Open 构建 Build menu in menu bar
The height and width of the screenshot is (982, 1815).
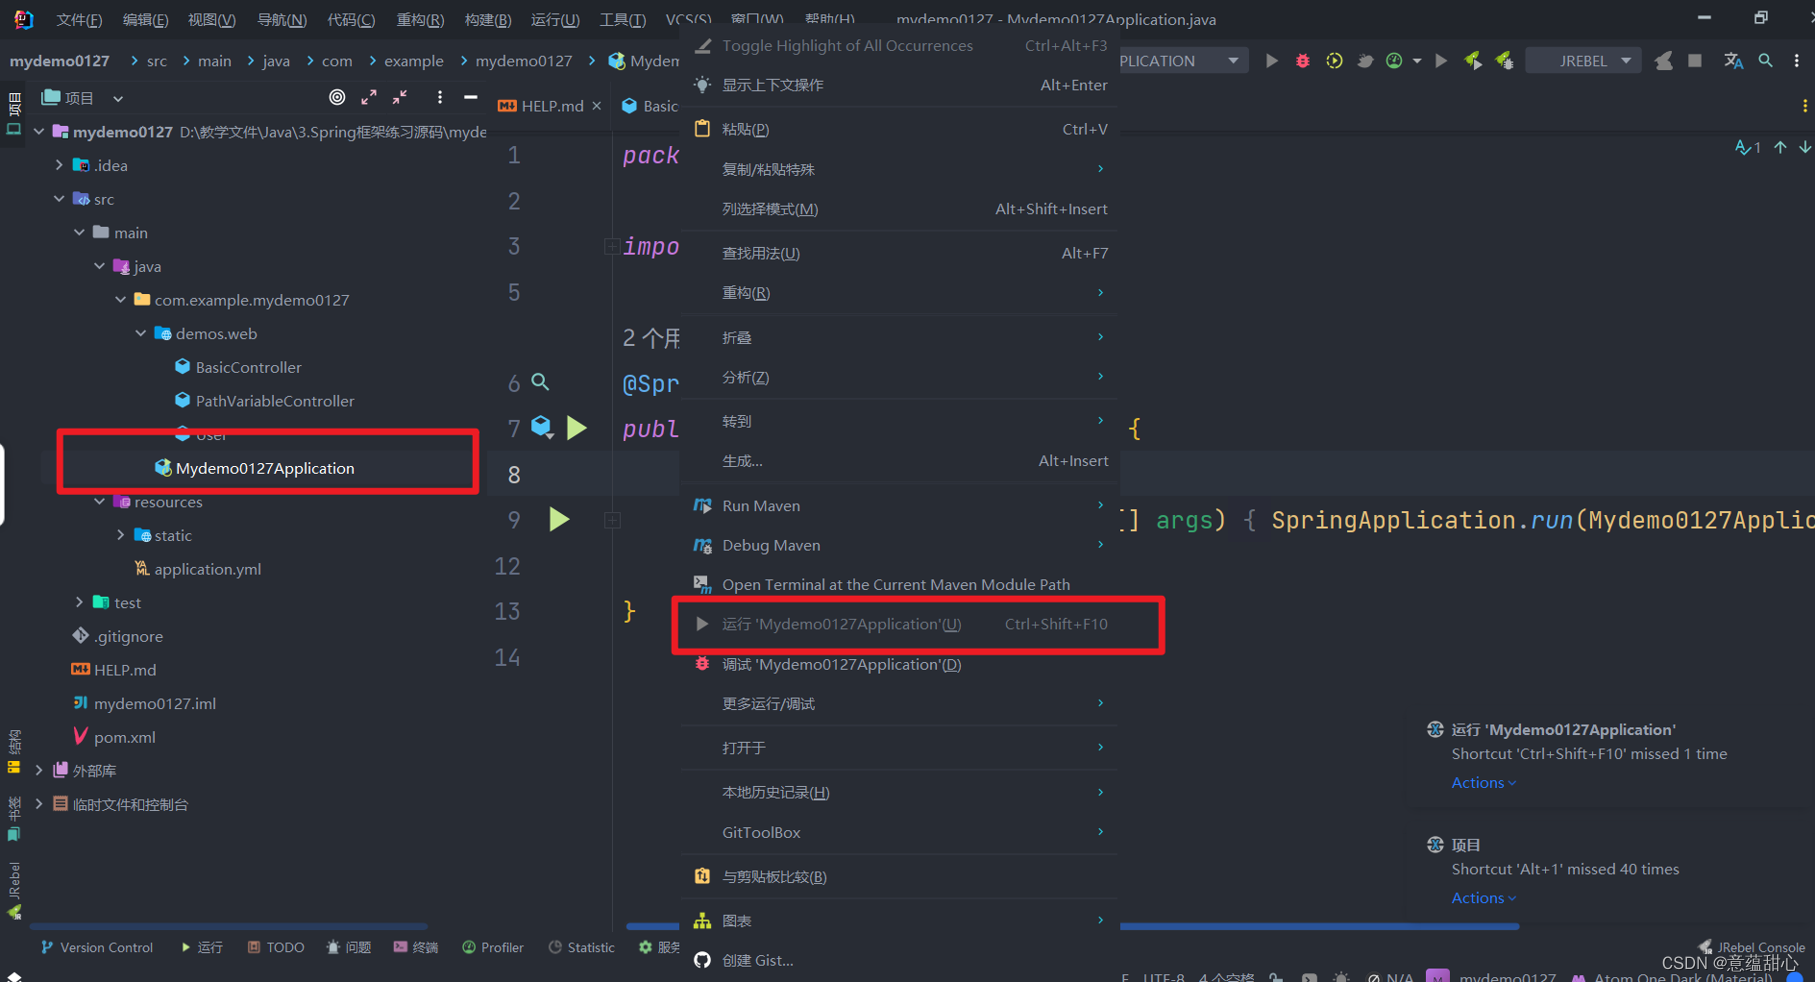pyautogui.click(x=488, y=19)
